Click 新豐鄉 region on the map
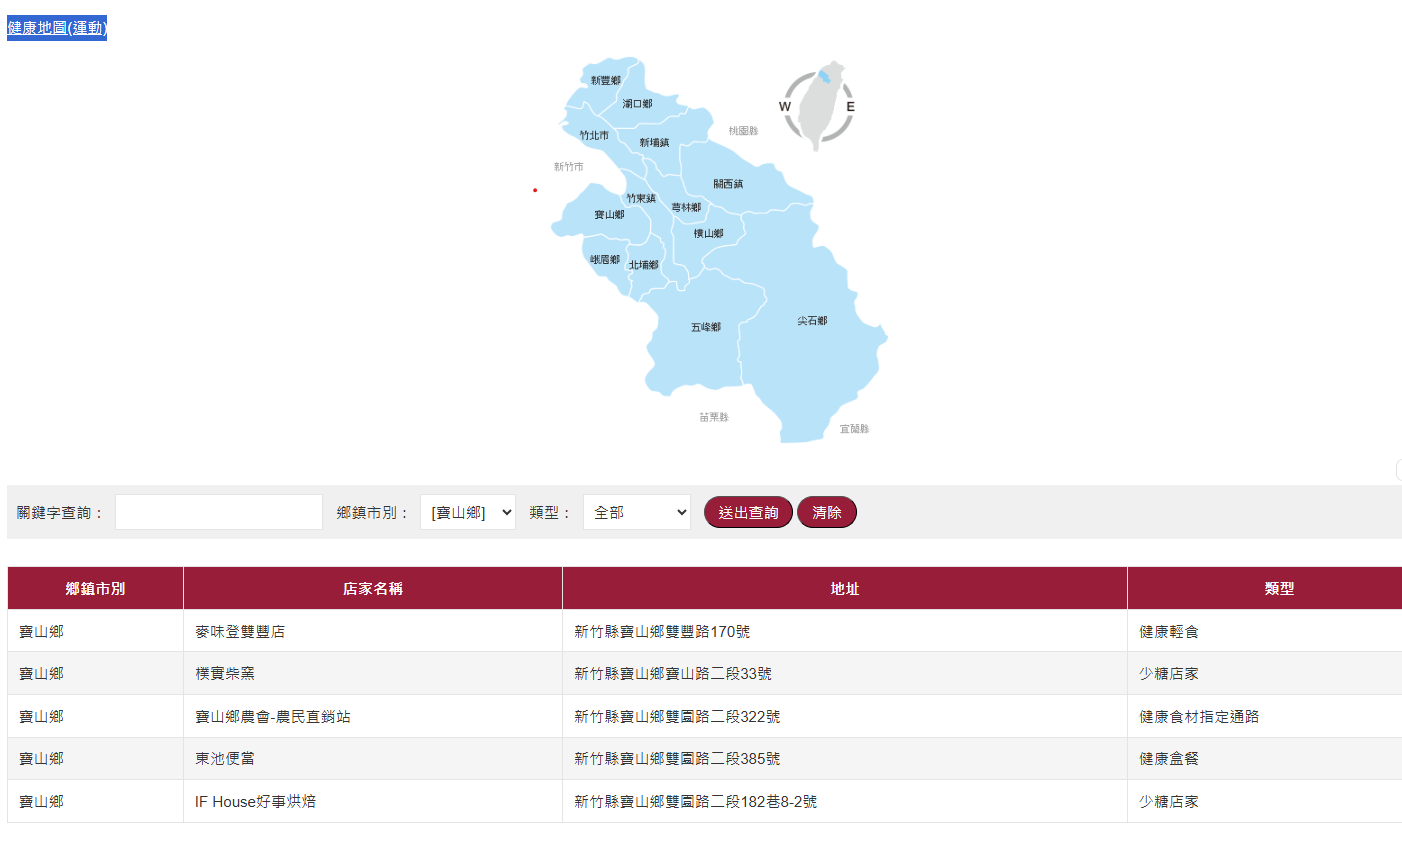Screen dimensions: 1402x841 (x=606, y=80)
